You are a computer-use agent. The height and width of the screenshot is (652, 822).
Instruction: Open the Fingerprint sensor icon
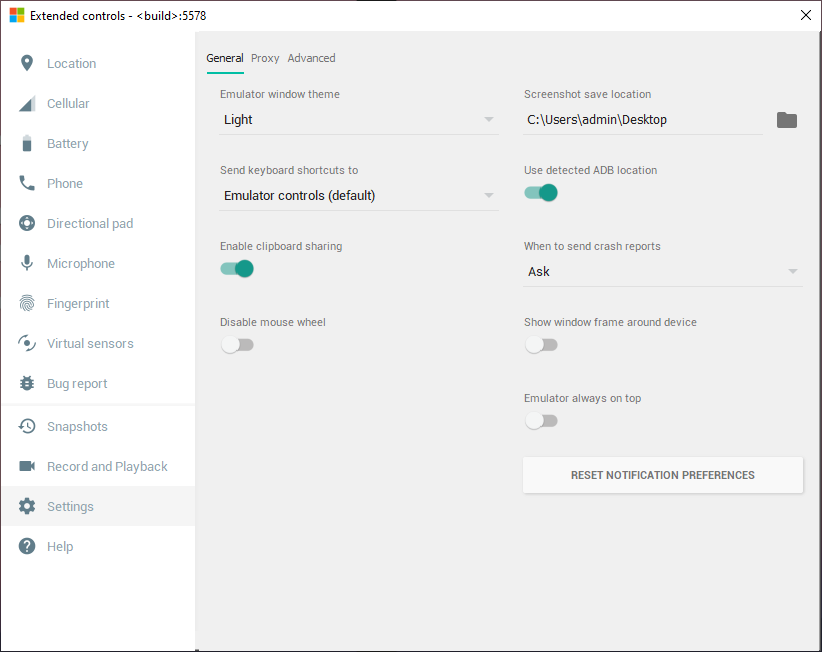pyautogui.click(x=27, y=304)
